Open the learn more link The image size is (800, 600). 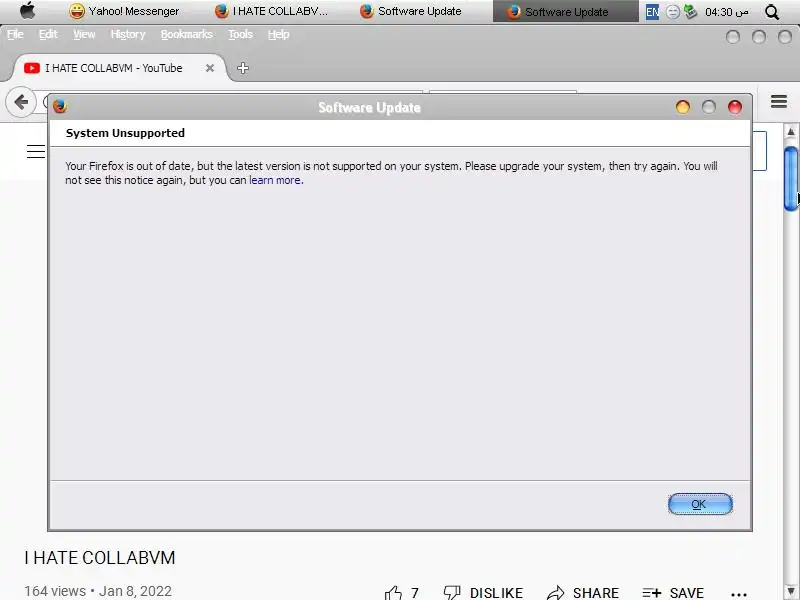click(x=274, y=180)
